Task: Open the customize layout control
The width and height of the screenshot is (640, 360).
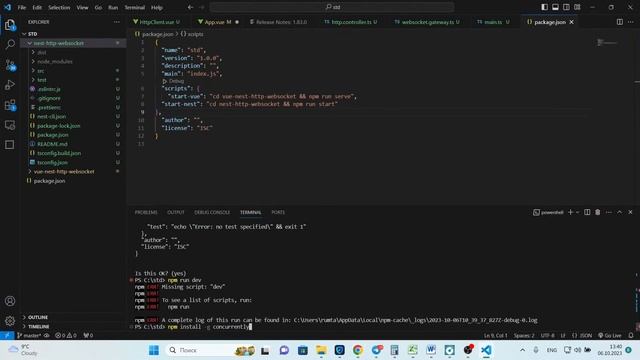Action: point(577,7)
